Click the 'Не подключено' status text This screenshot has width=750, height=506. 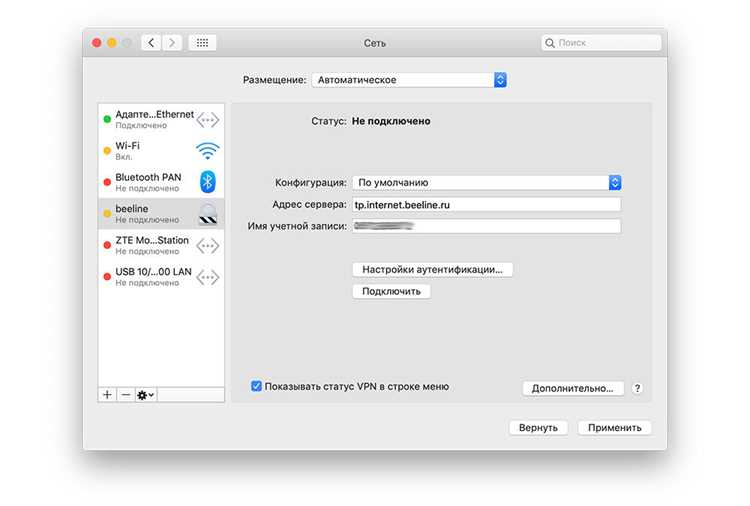click(391, 121)
